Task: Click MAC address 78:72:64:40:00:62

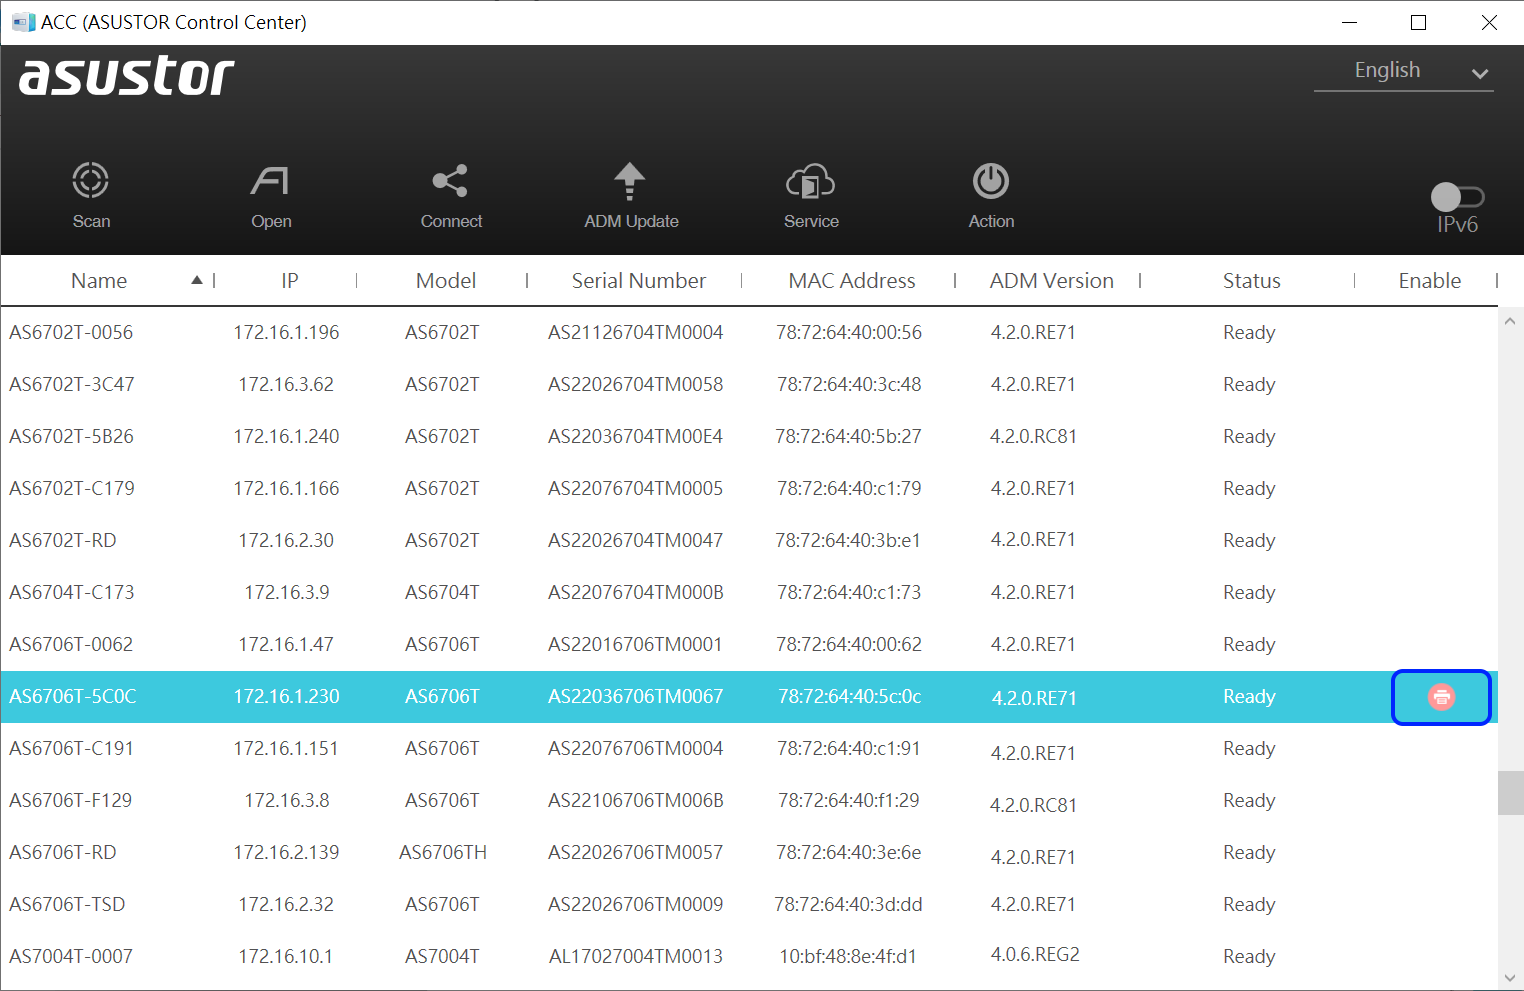Action: click(x=849, y=645)
